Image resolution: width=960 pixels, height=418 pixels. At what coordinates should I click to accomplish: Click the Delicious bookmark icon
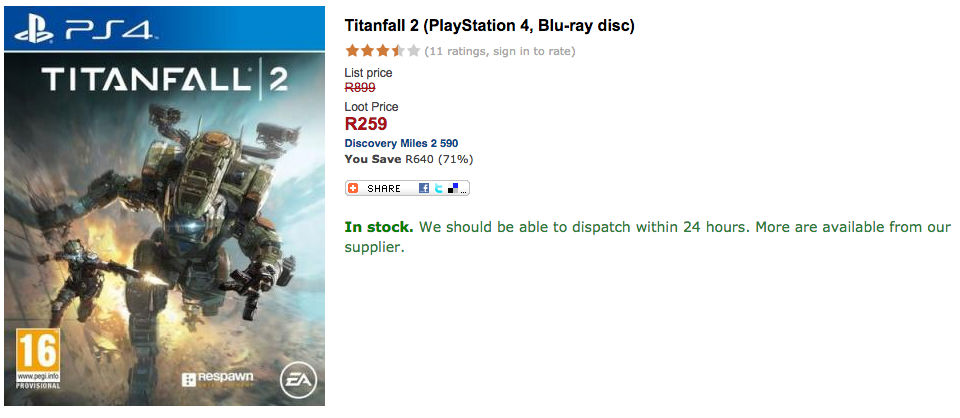tap(452, 188)
